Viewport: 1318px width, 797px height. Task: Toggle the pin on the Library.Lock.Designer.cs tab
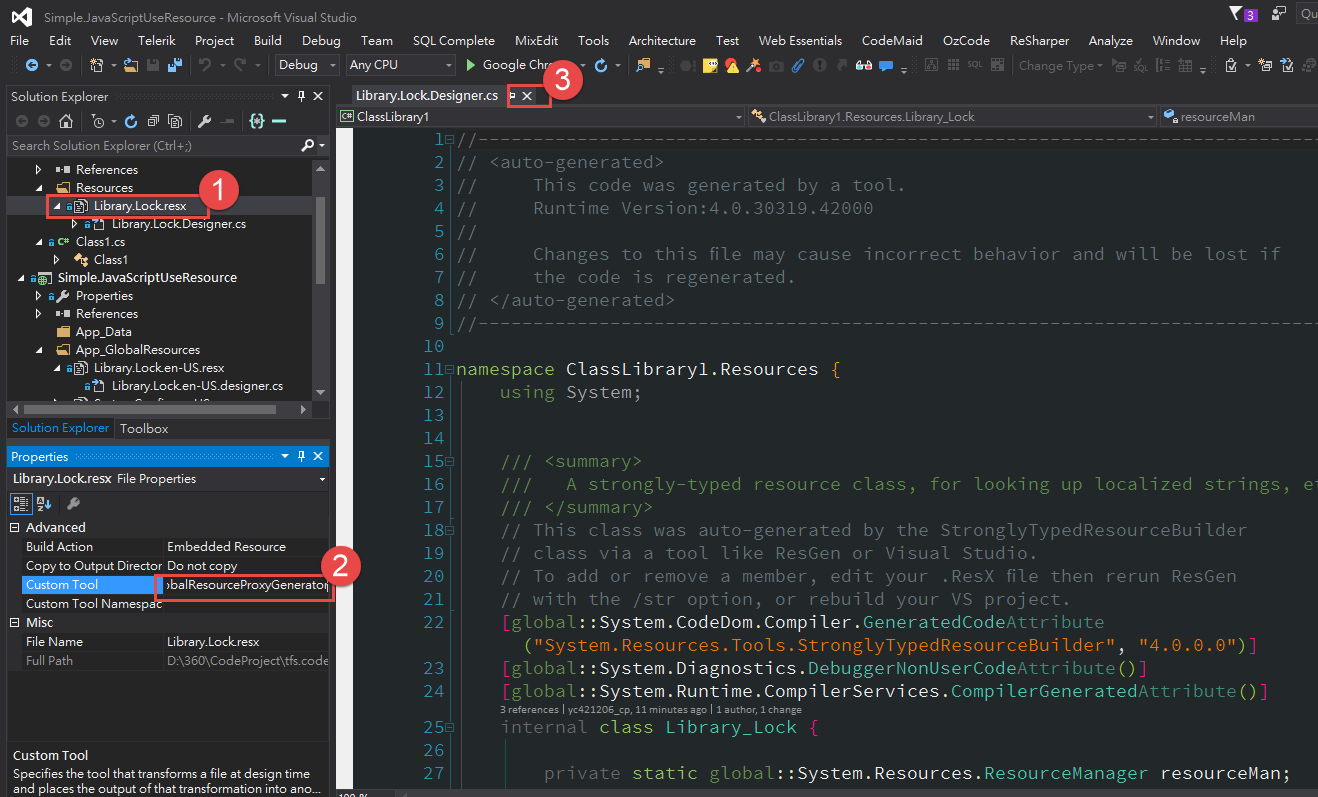[x=512, y=96]
